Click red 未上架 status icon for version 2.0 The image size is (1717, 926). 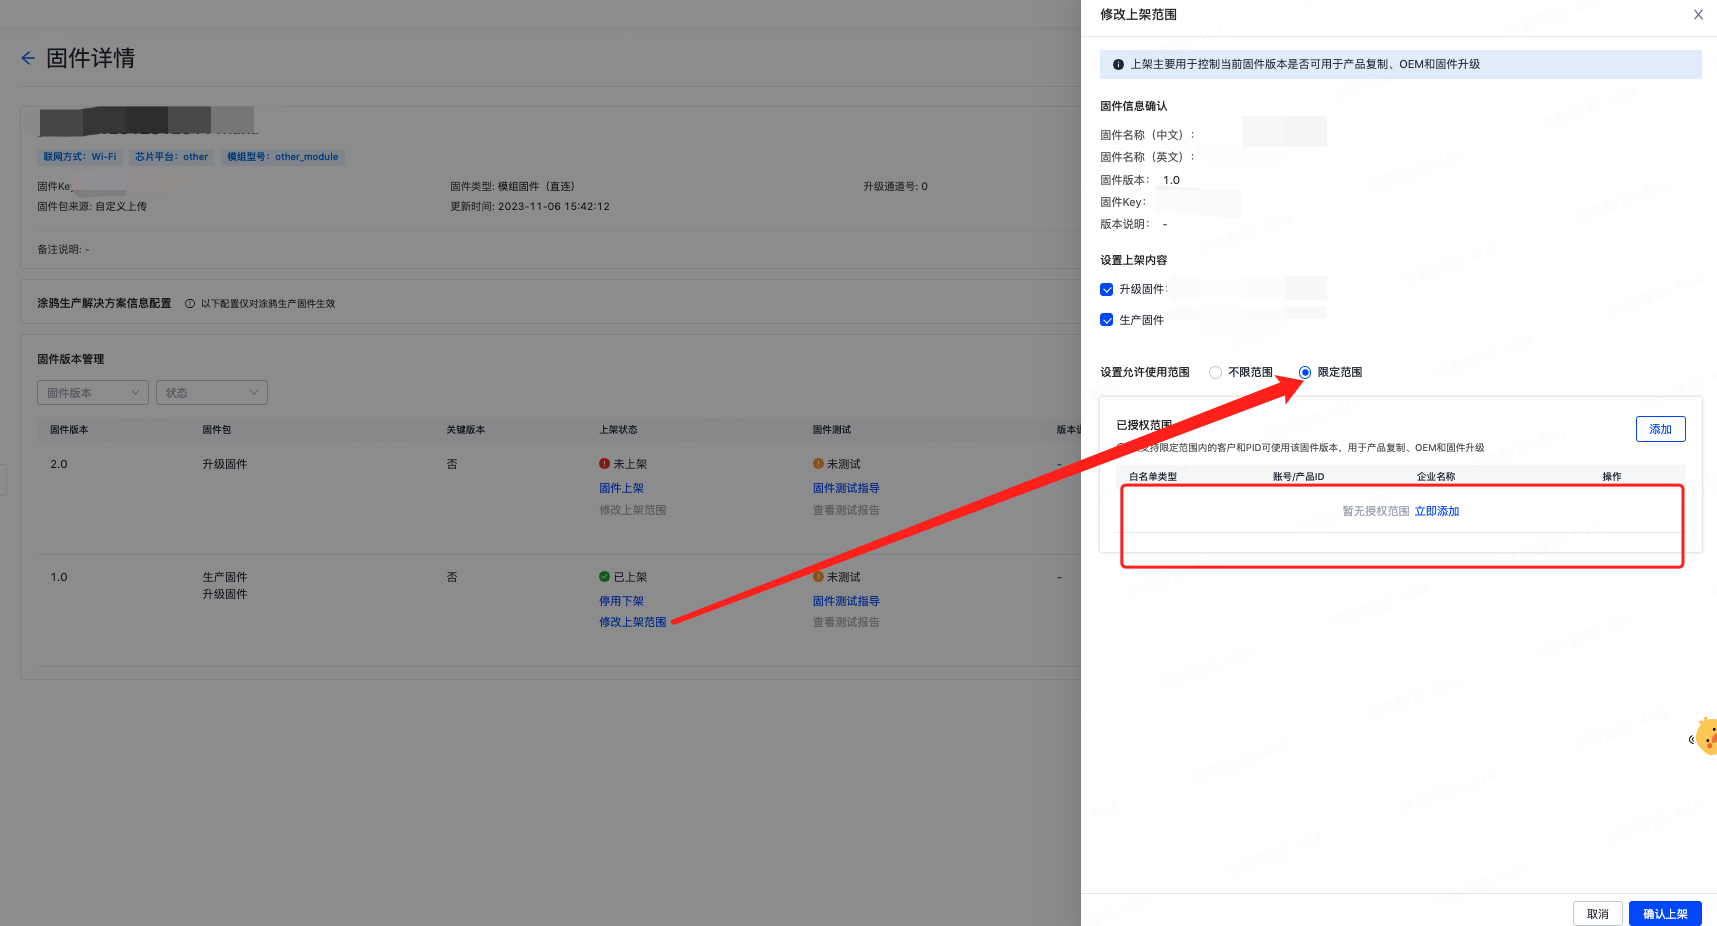click(604, 464)
